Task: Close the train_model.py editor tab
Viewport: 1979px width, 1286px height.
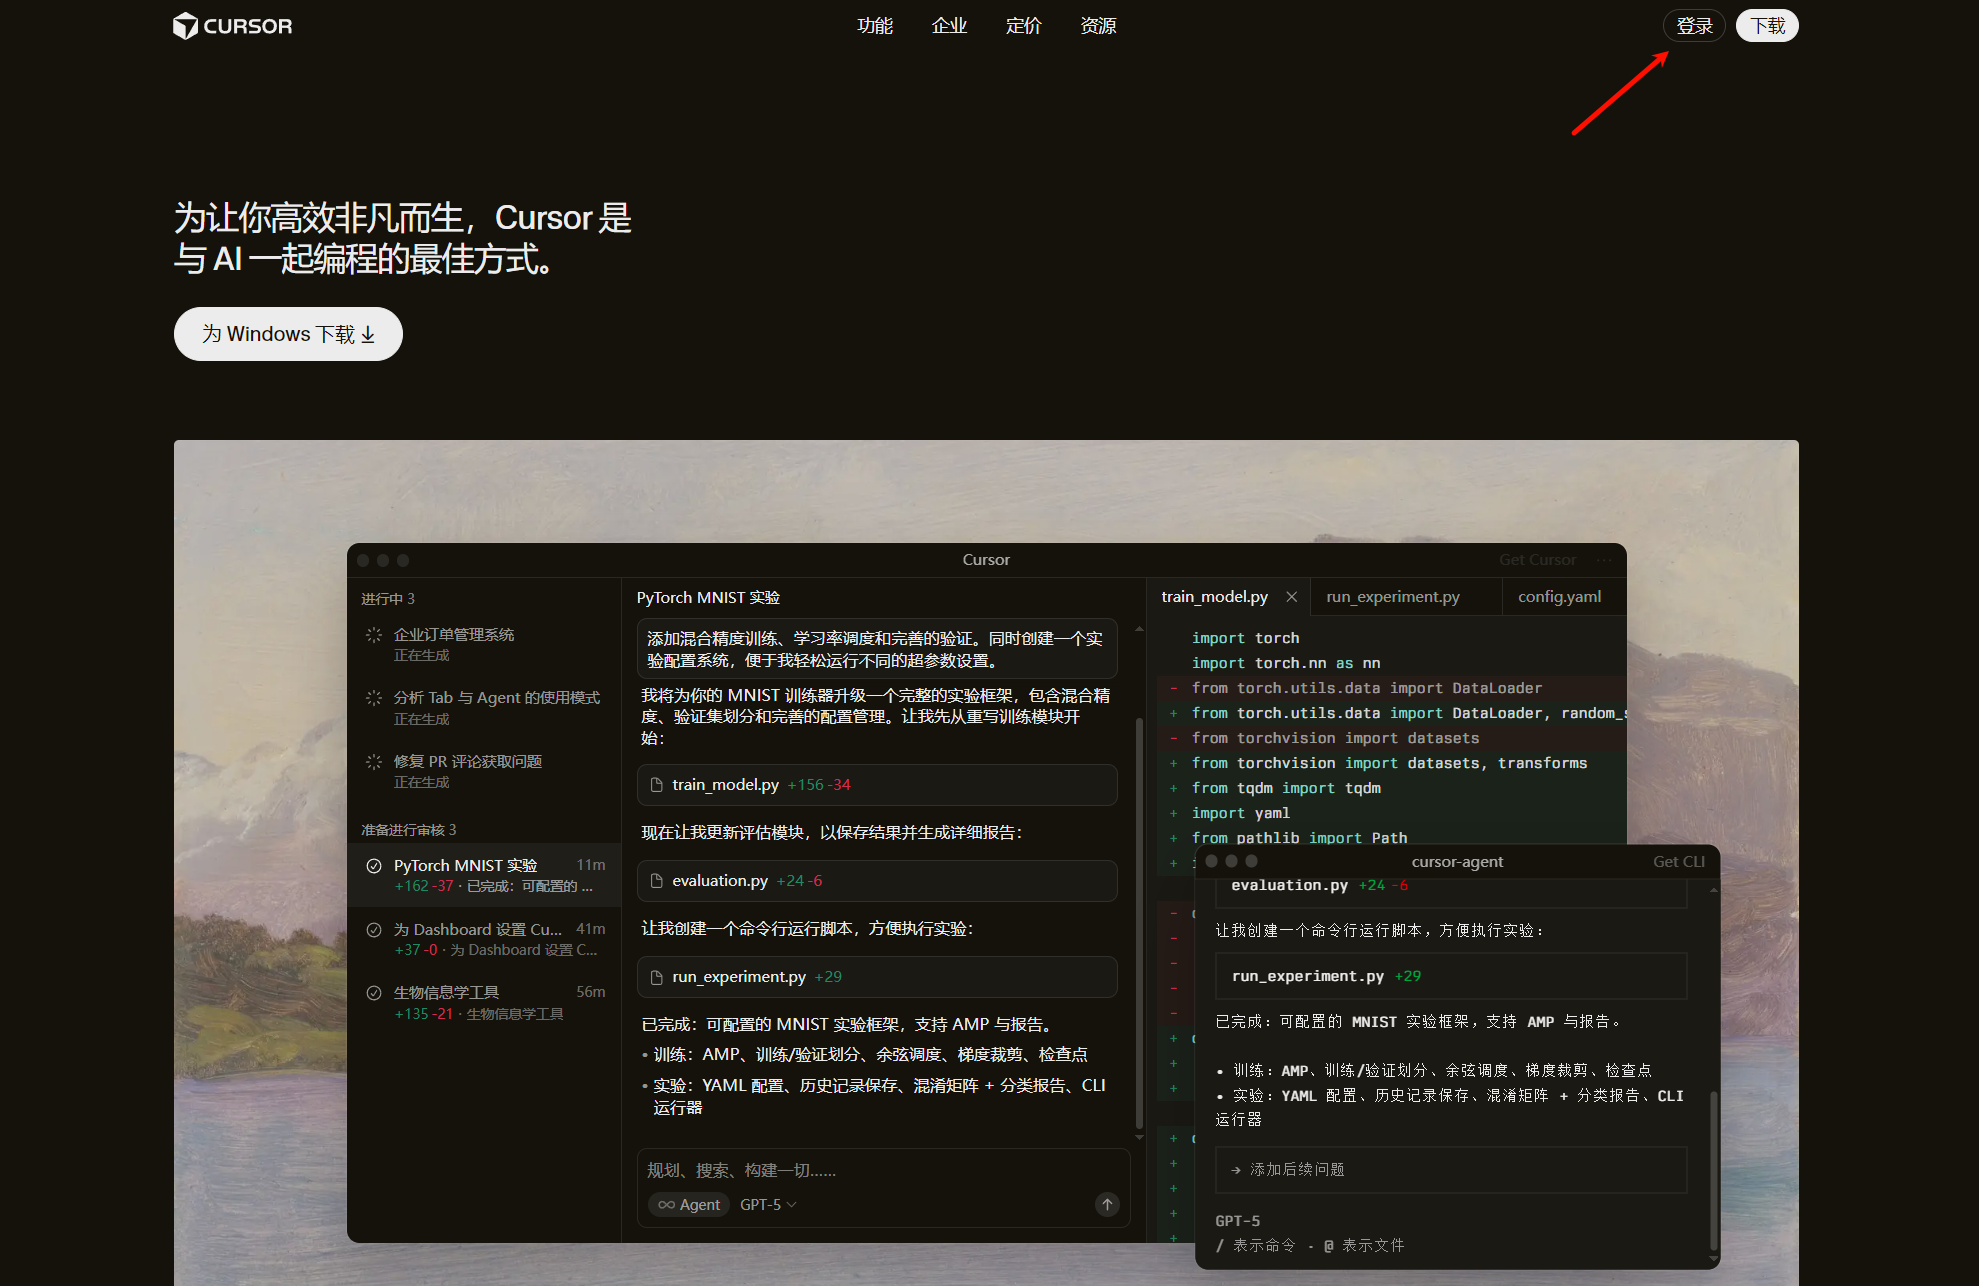Action: (x=1291, y=596)
